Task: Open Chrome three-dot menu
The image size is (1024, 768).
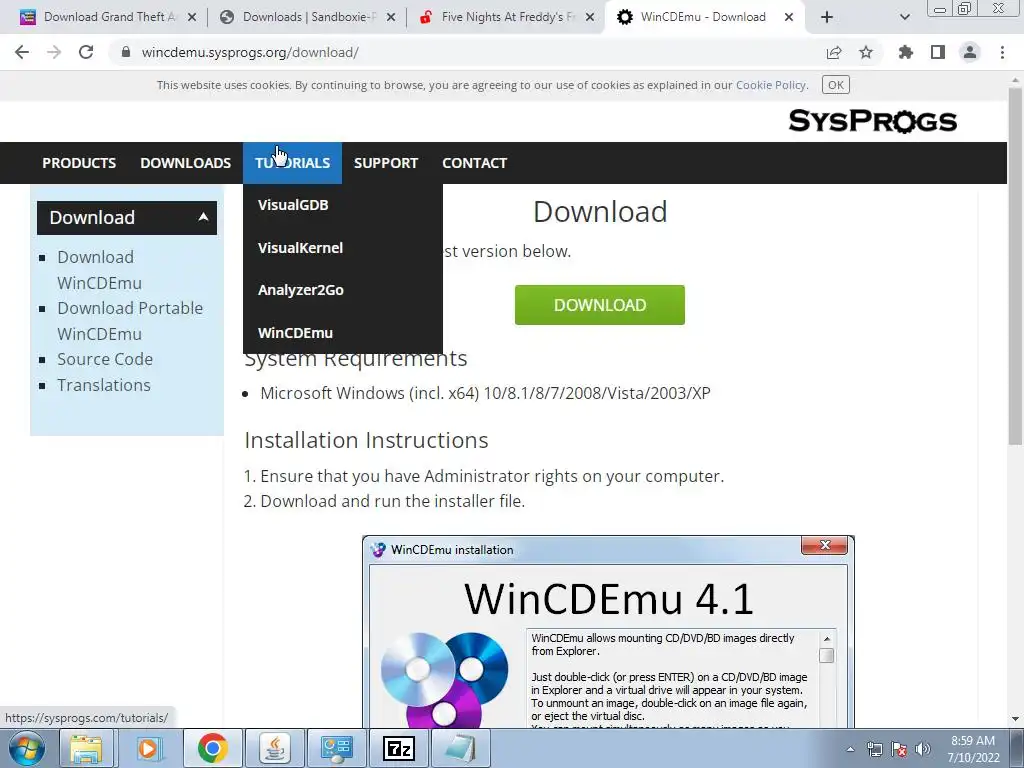Action: pyautogui.click(x=1002, y=52)
